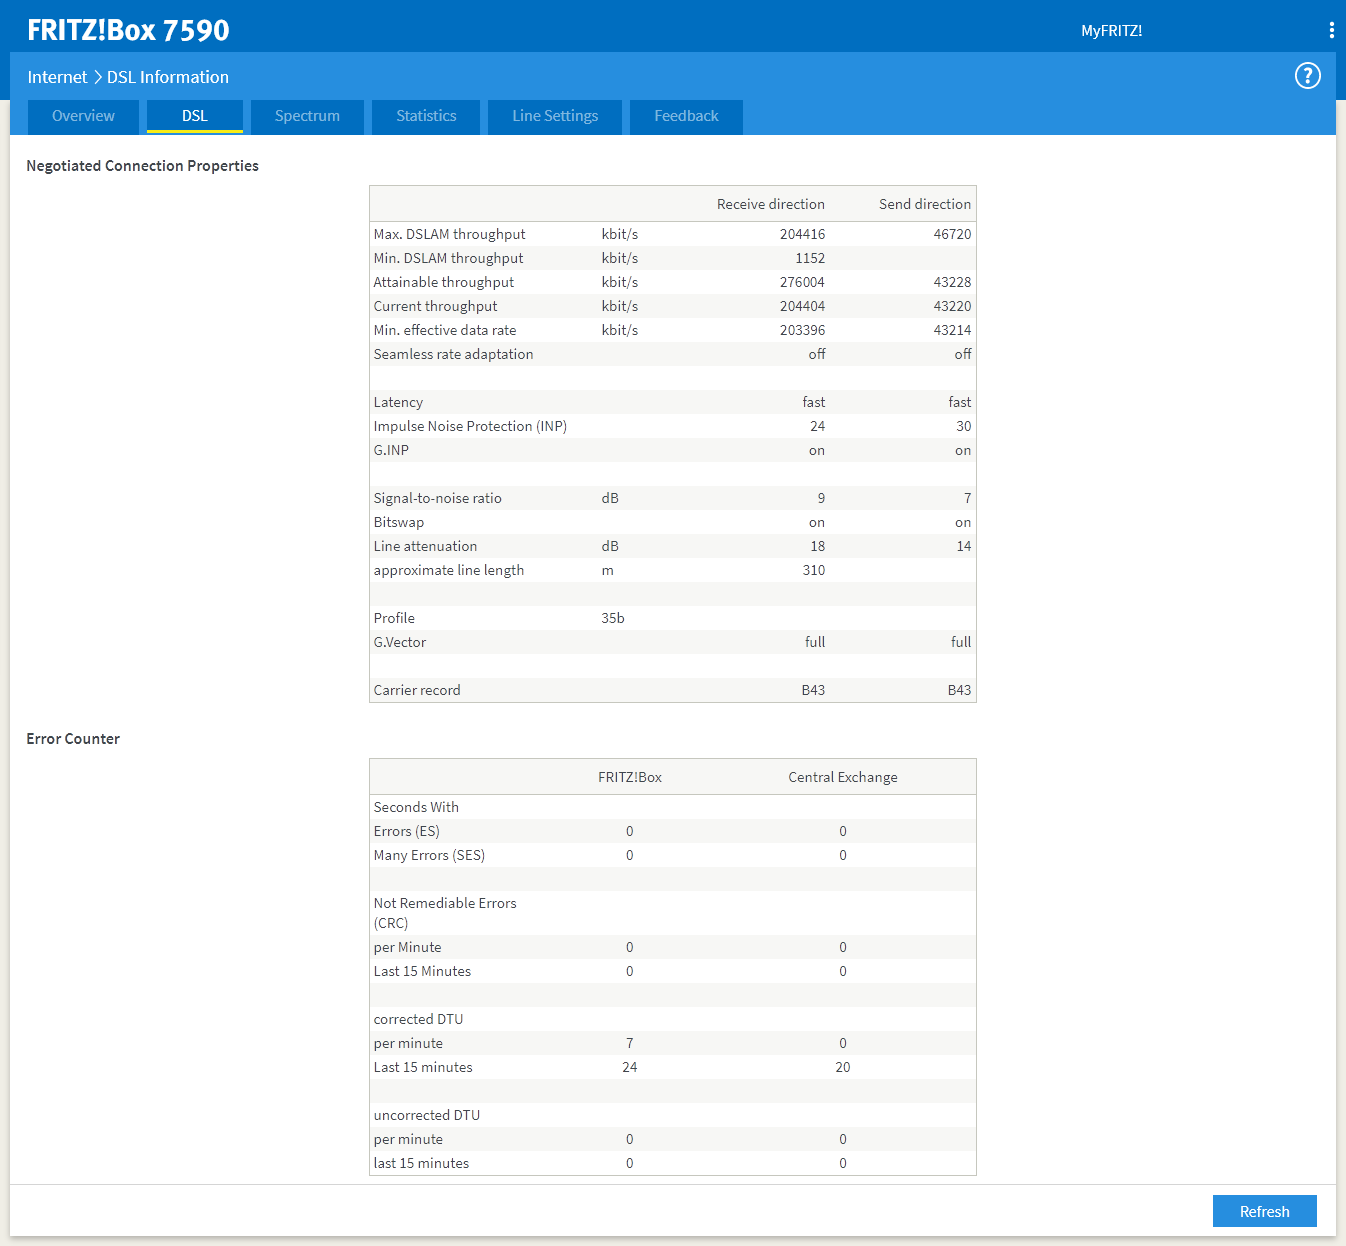Click the G.Vector row label

click(x=399, y=642)
